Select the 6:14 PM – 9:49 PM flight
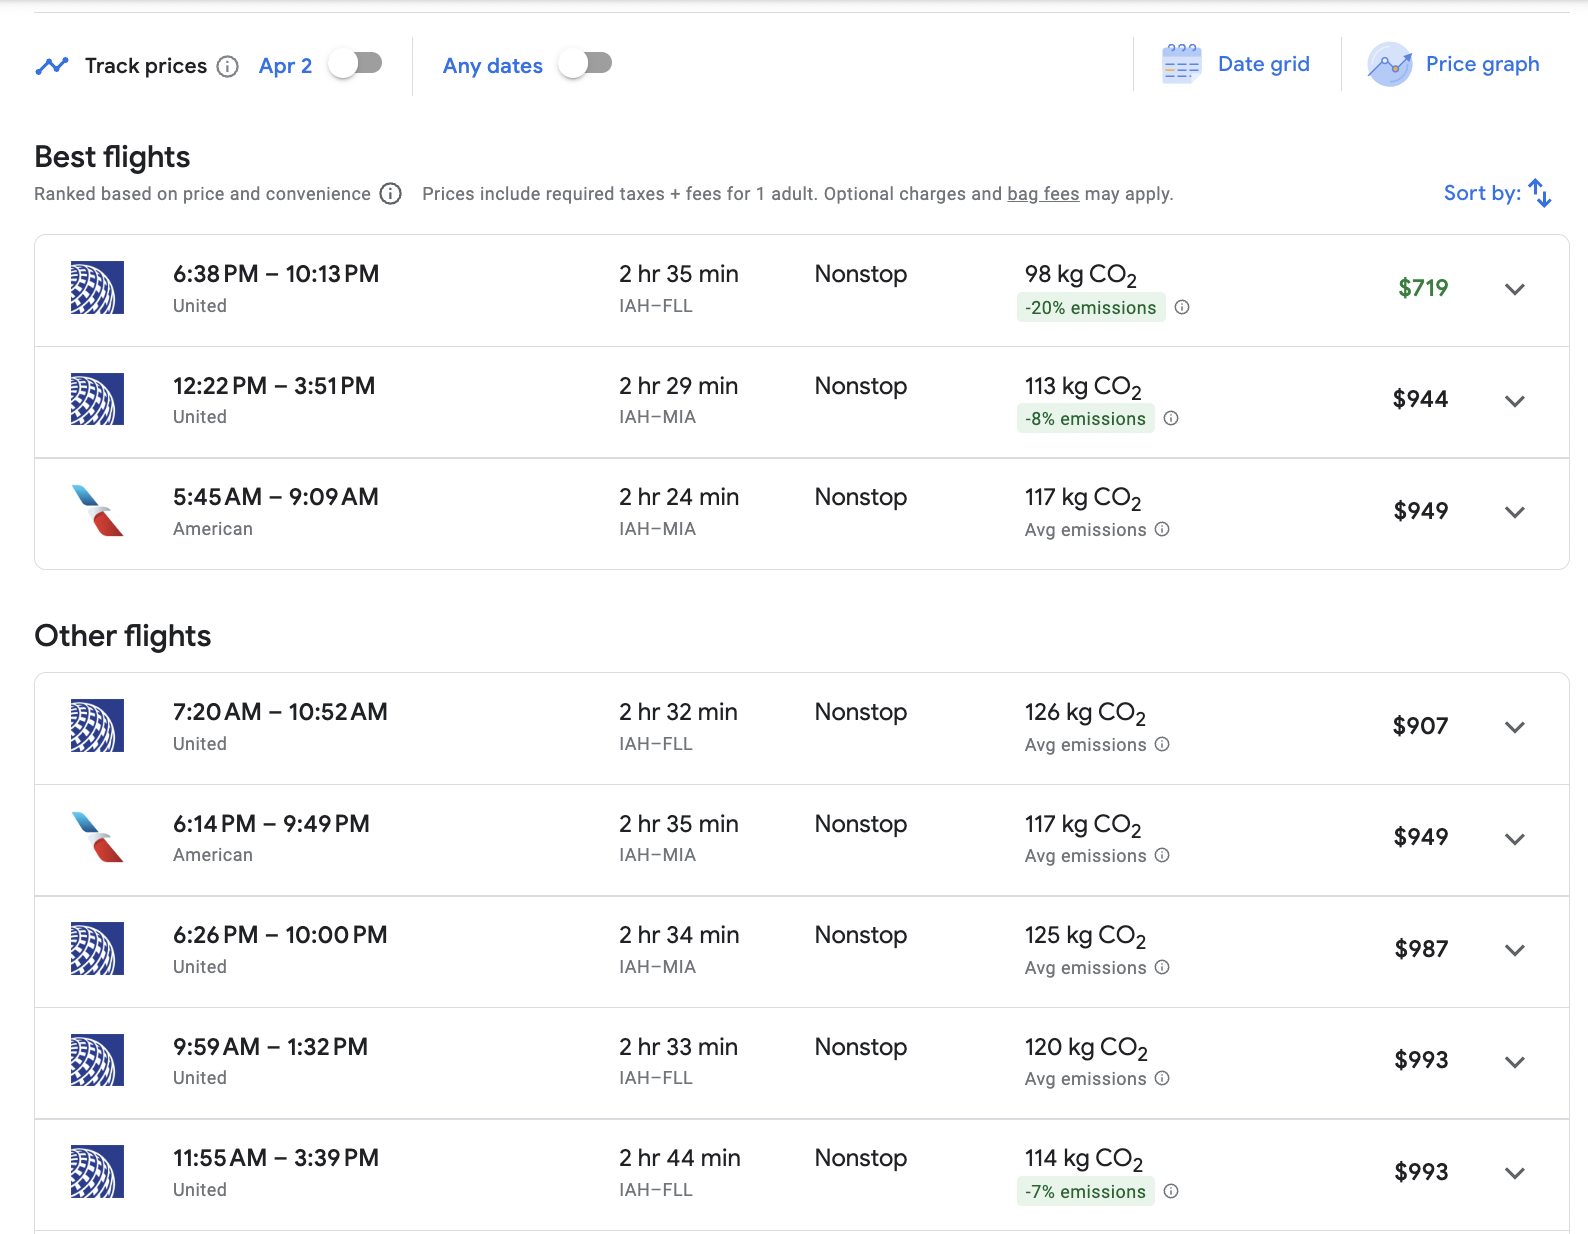 (802, 840)
